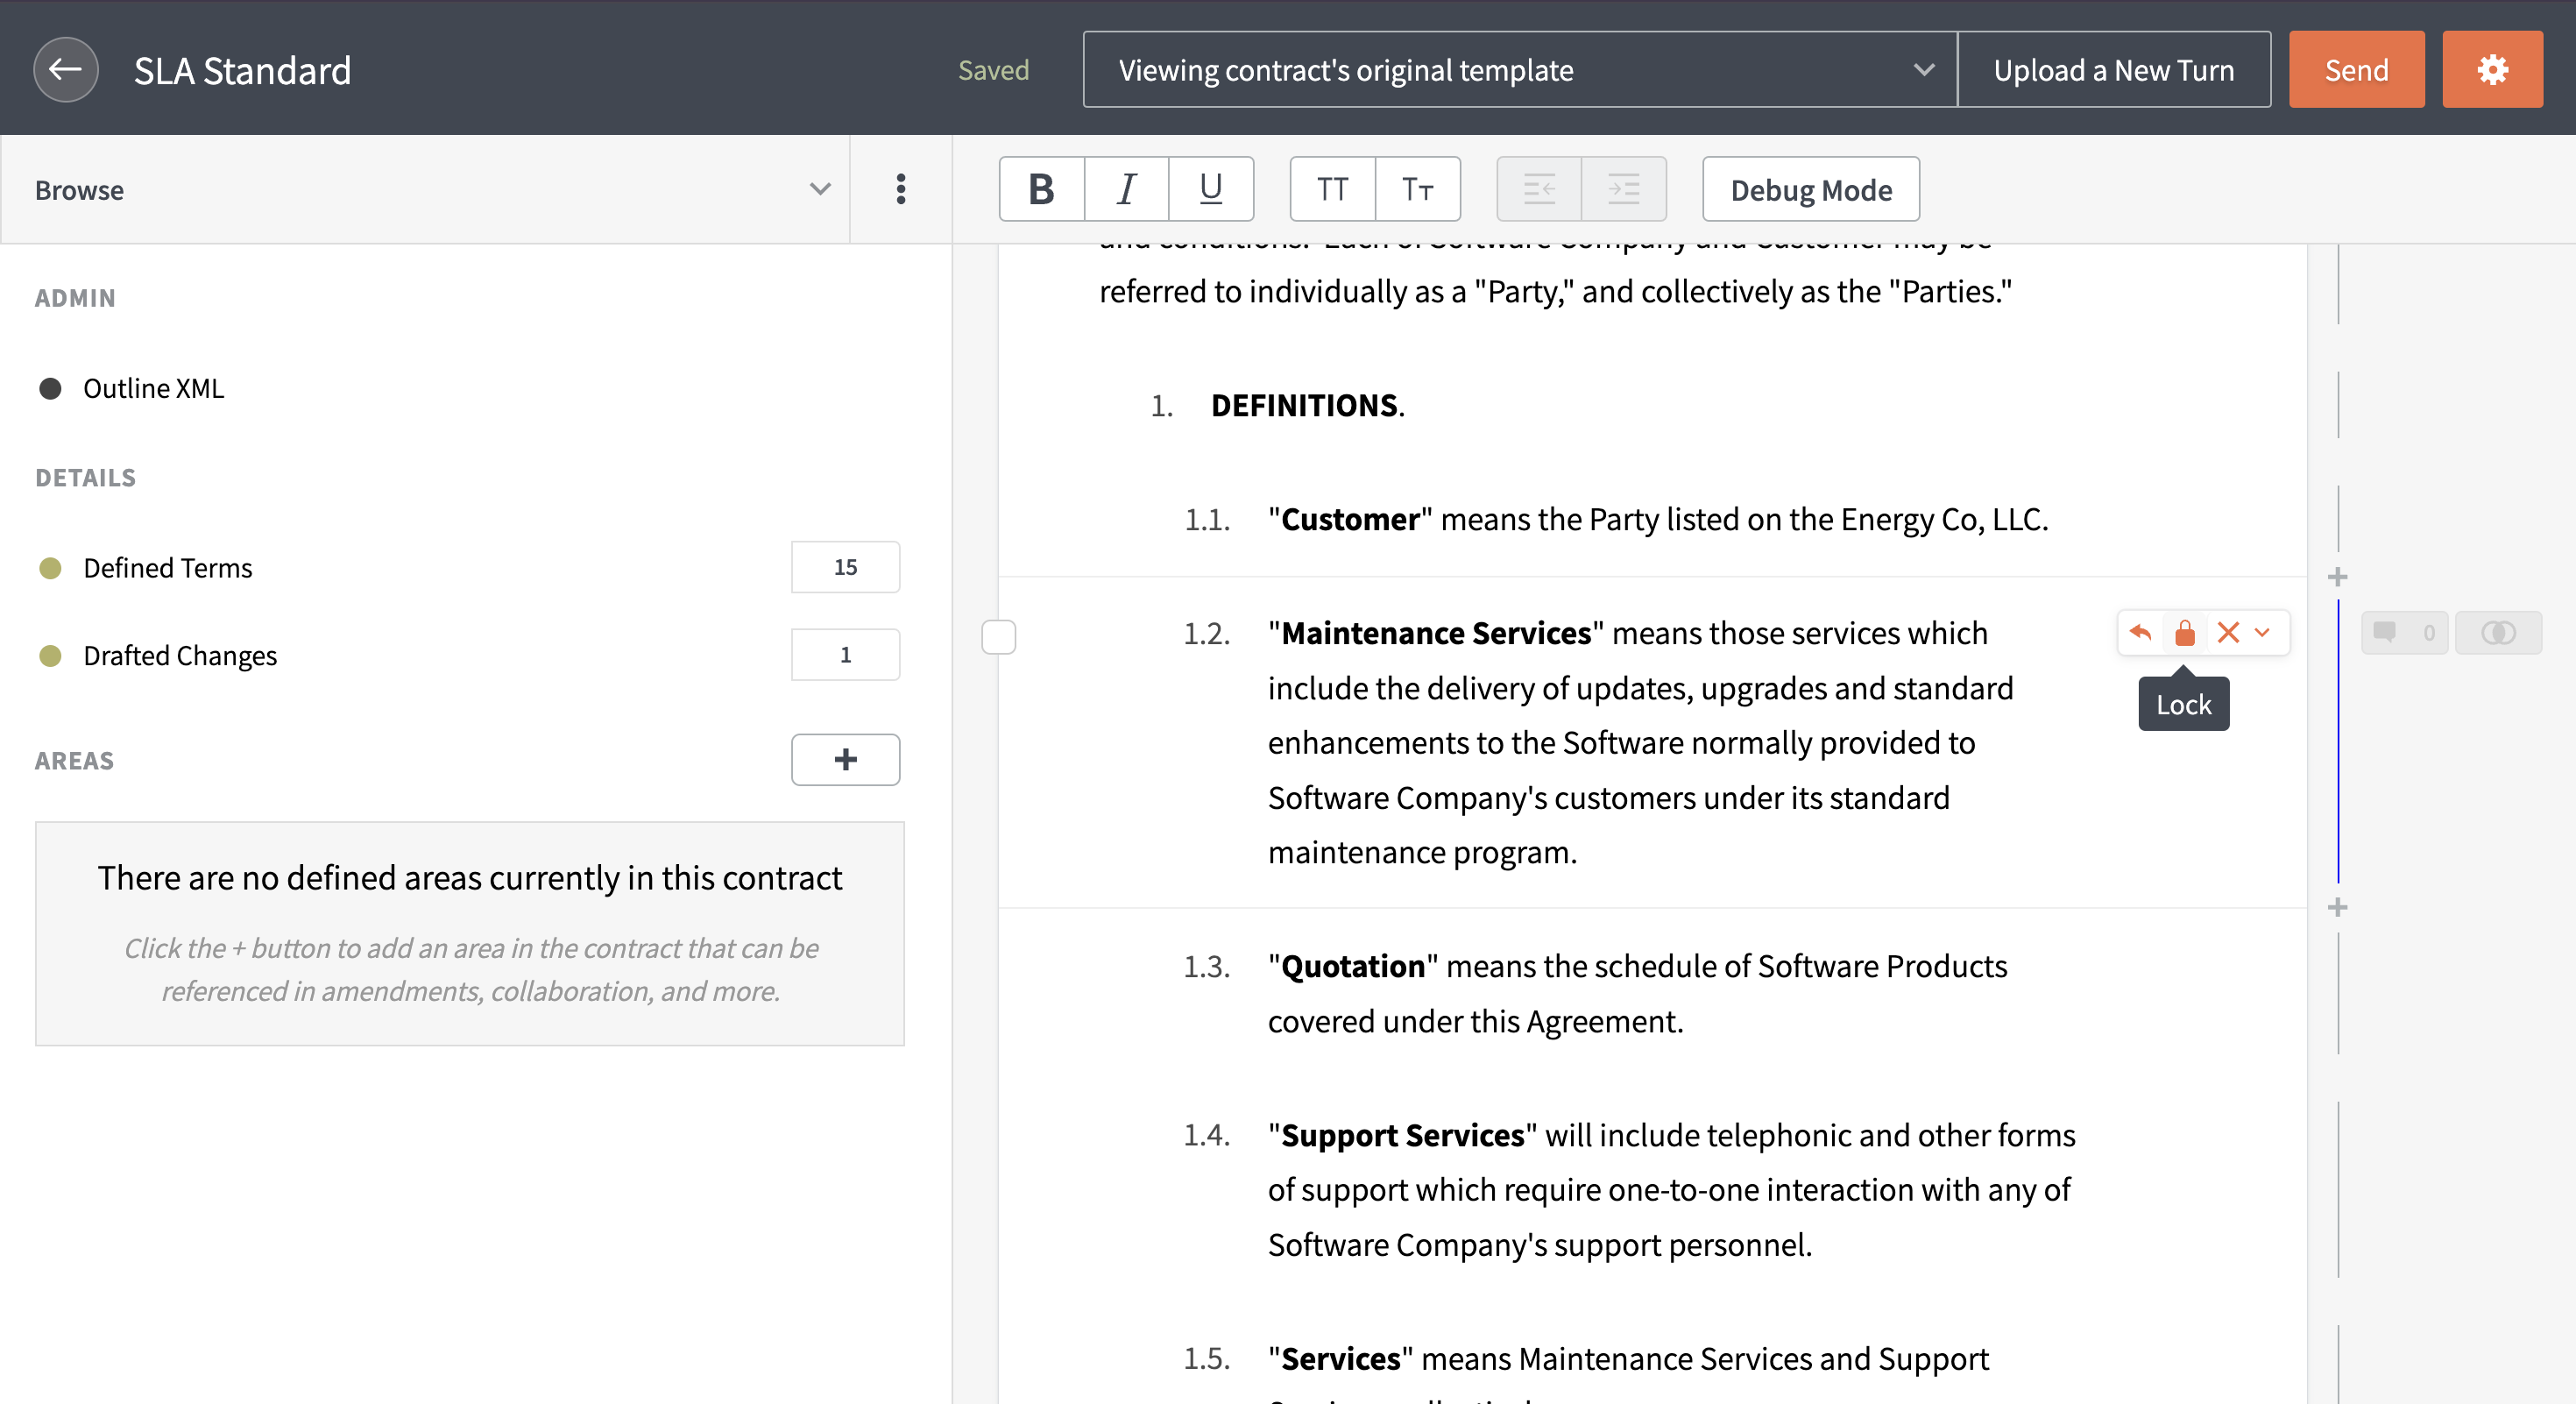Image resolution: width=2576 pixels, height=1404 pixels.
Task: Click the all caps TT button
Action: coord(1331,189)
